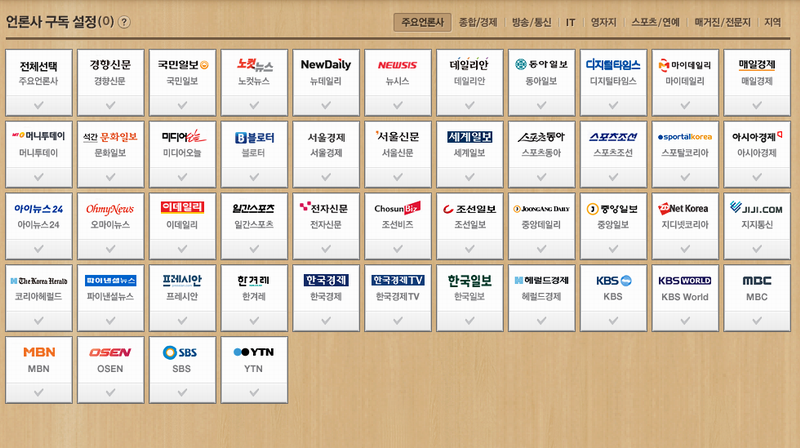Switch to the 주요언론사 tab
Screen dimensions: 800x448
422,22
